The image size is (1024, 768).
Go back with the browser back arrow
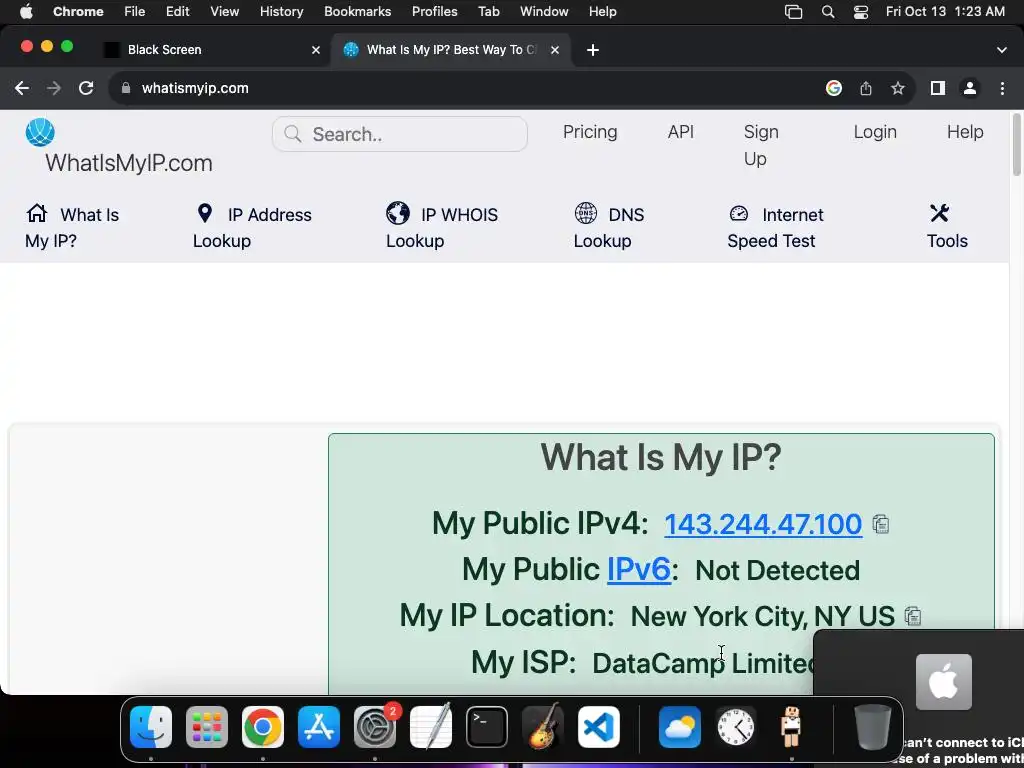coord(22,88)
